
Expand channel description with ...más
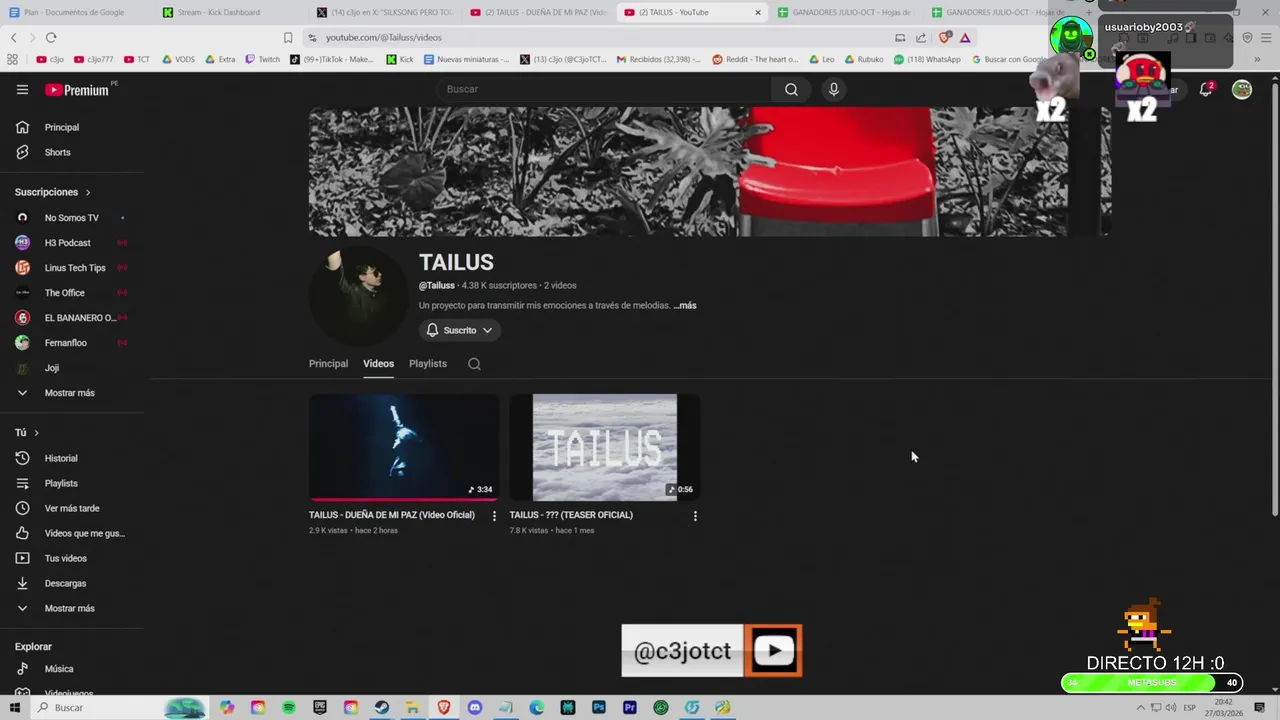click(685, 305)
